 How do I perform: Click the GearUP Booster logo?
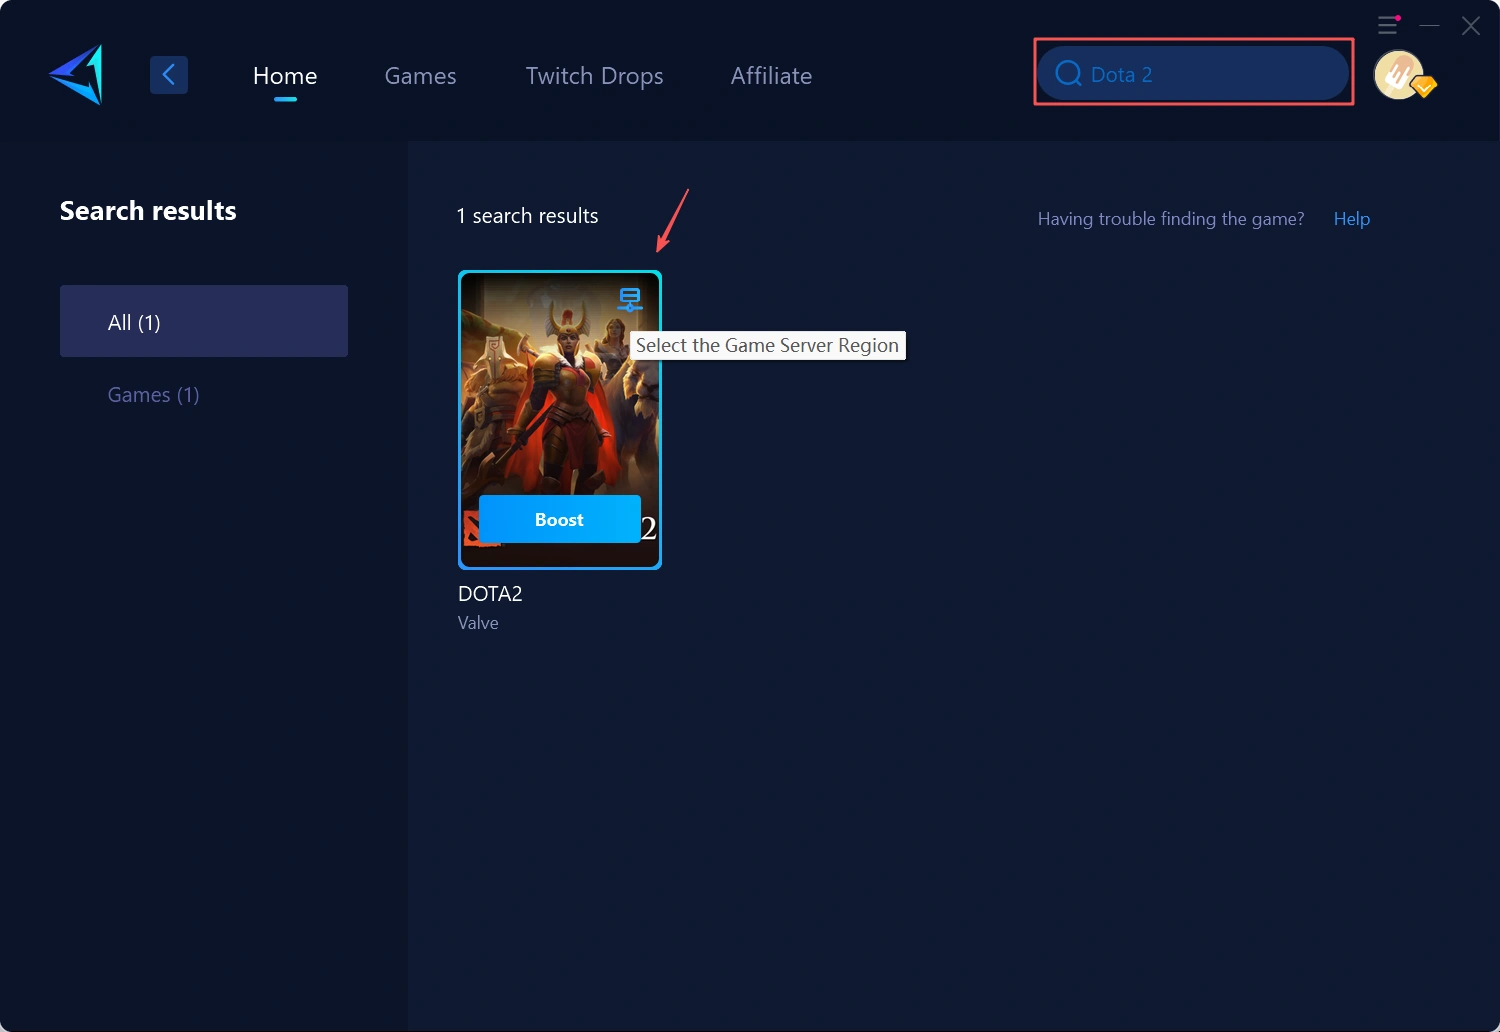(x=74, y=74)
